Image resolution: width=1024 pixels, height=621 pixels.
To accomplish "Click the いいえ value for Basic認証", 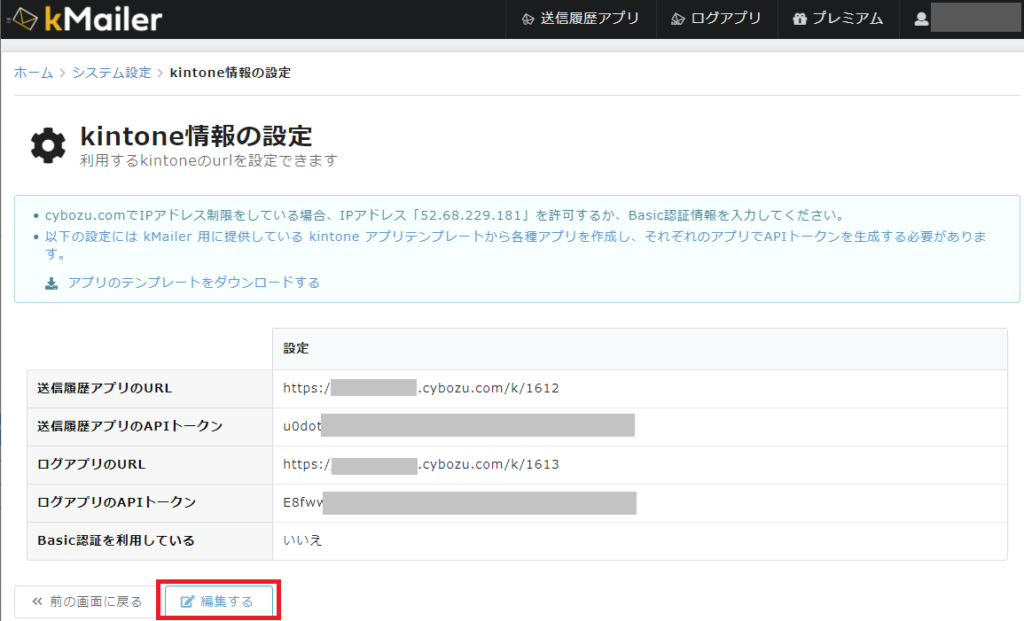I will point(292,541).
